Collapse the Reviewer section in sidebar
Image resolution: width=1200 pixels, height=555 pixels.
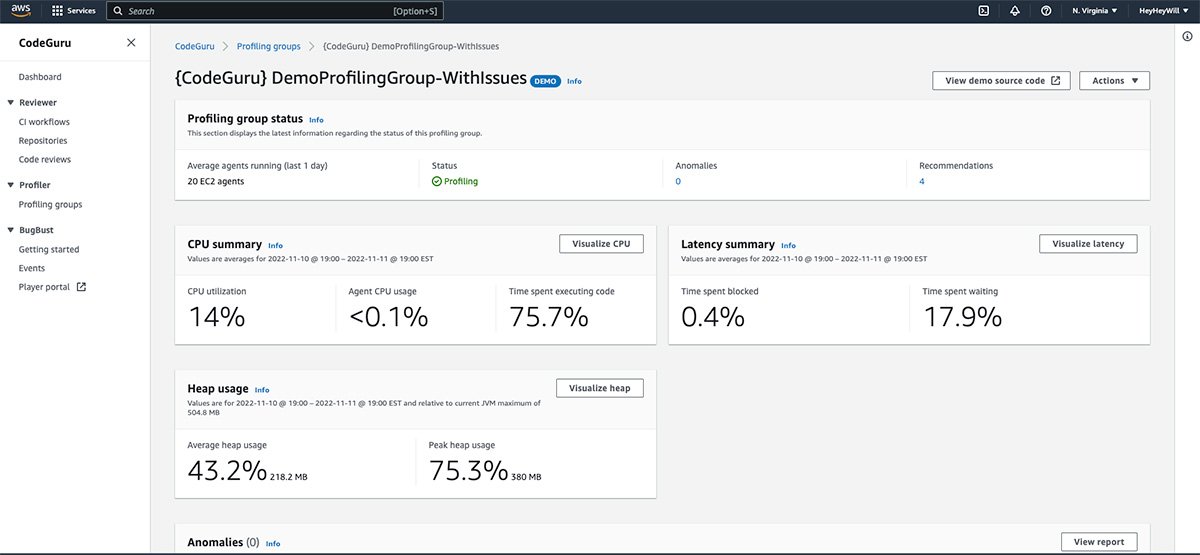point(10,103)
